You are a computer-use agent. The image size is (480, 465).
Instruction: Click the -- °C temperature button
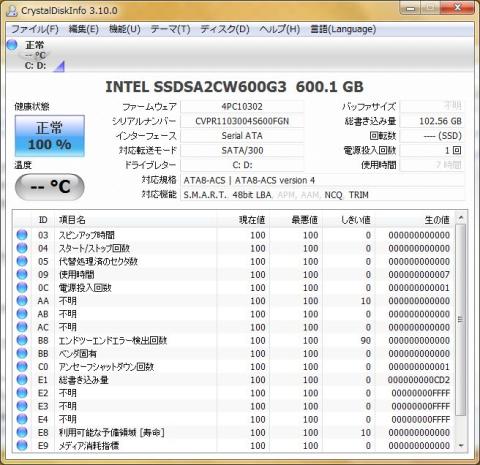click(50, 187)
